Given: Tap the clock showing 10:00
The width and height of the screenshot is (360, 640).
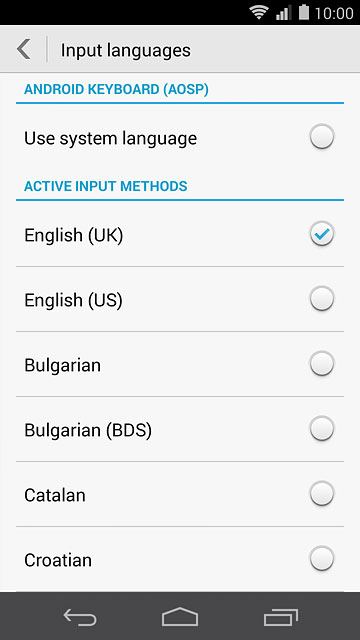Looking at the screenshot, I should pos(334,13).
